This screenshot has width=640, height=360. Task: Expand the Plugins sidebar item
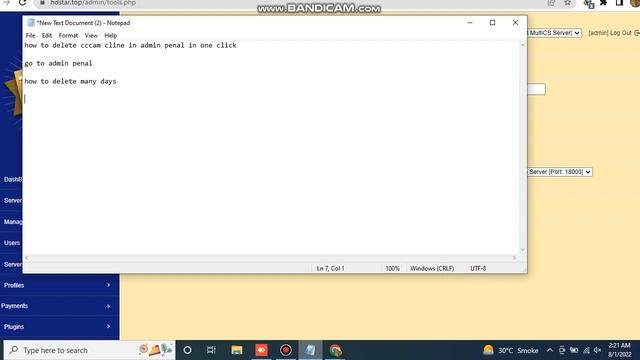point(60,327)
